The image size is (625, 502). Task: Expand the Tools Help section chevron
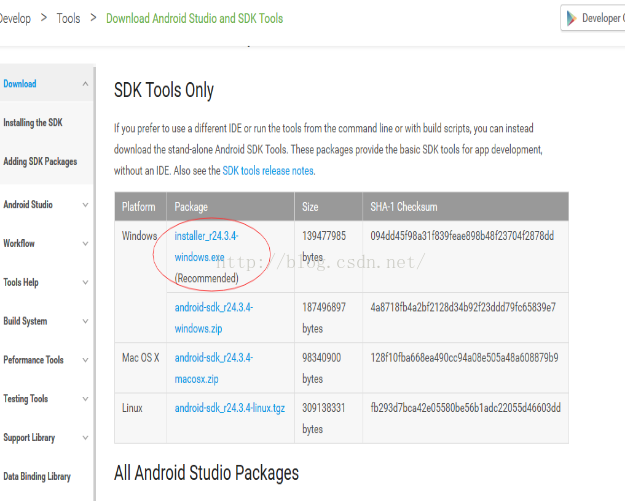[86, 283]
